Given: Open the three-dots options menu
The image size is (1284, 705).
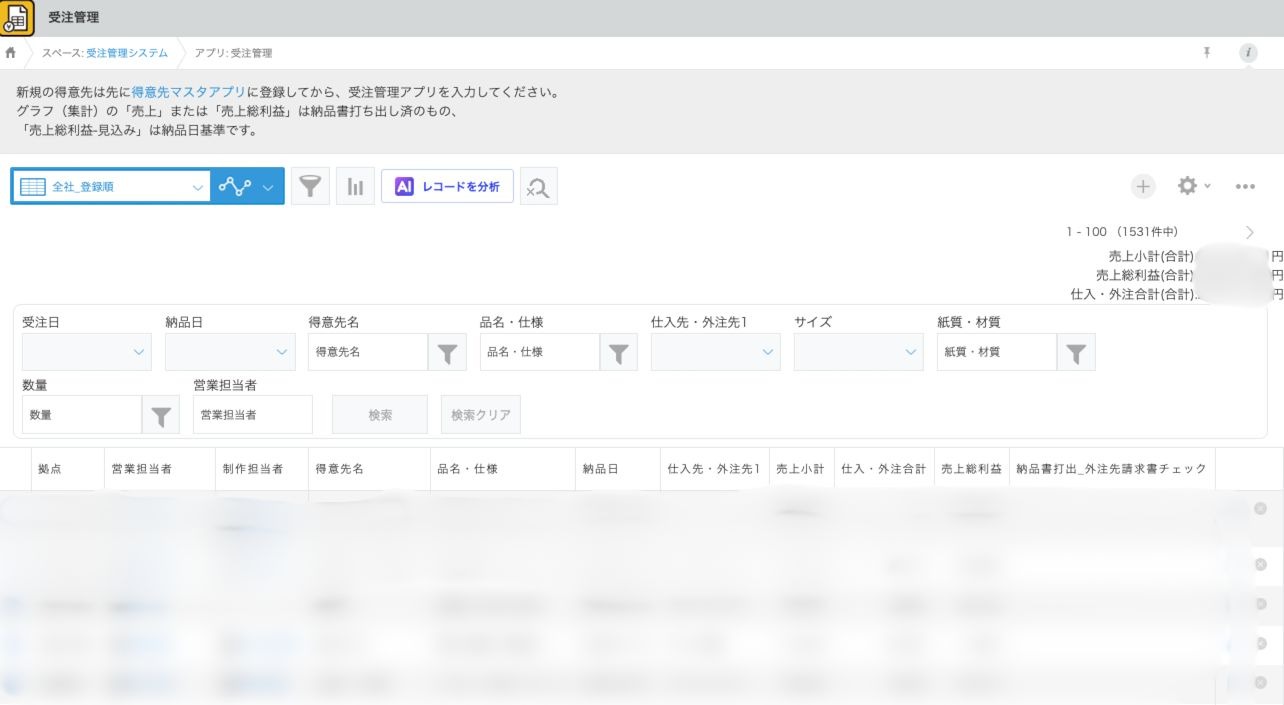Looking at the screenshot, I should tap(1245, 186).
